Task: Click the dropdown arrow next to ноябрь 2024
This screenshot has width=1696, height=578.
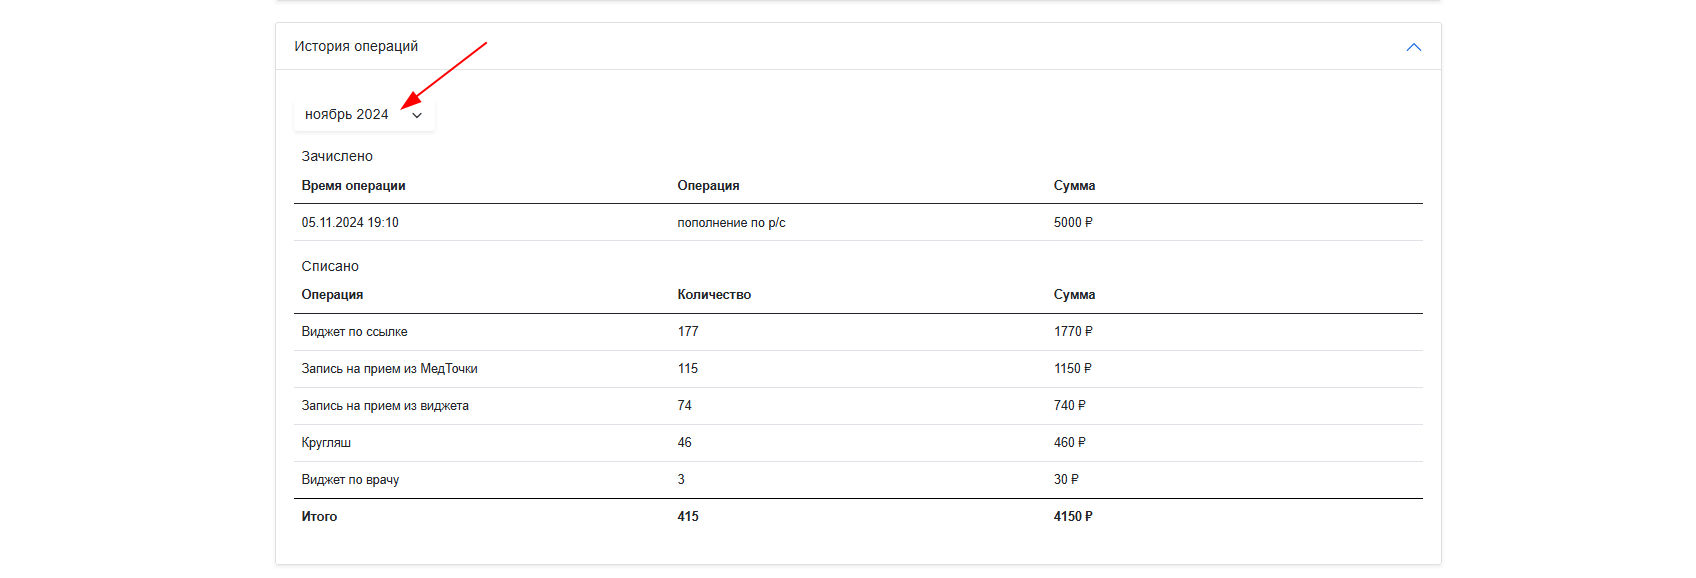Action: click(x=417, y=115)
